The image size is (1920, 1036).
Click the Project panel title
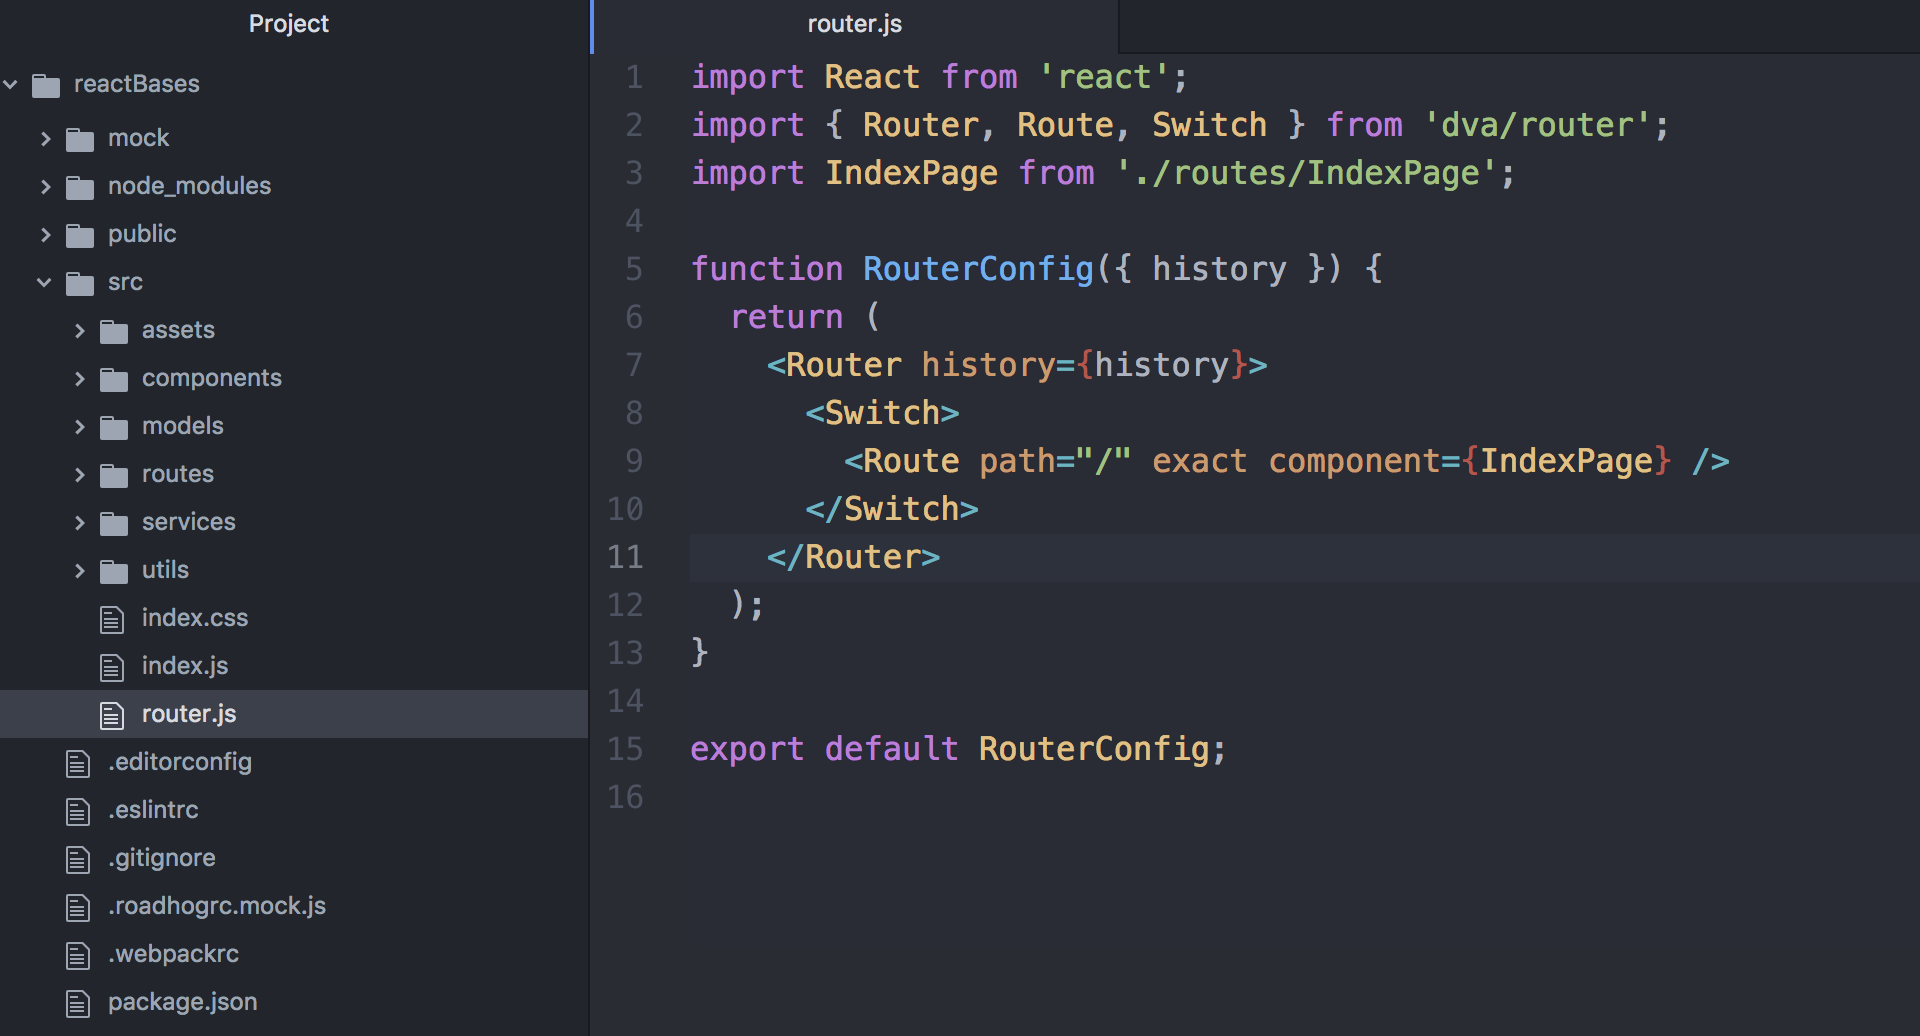pyautogui.click(x=289, y=23)
